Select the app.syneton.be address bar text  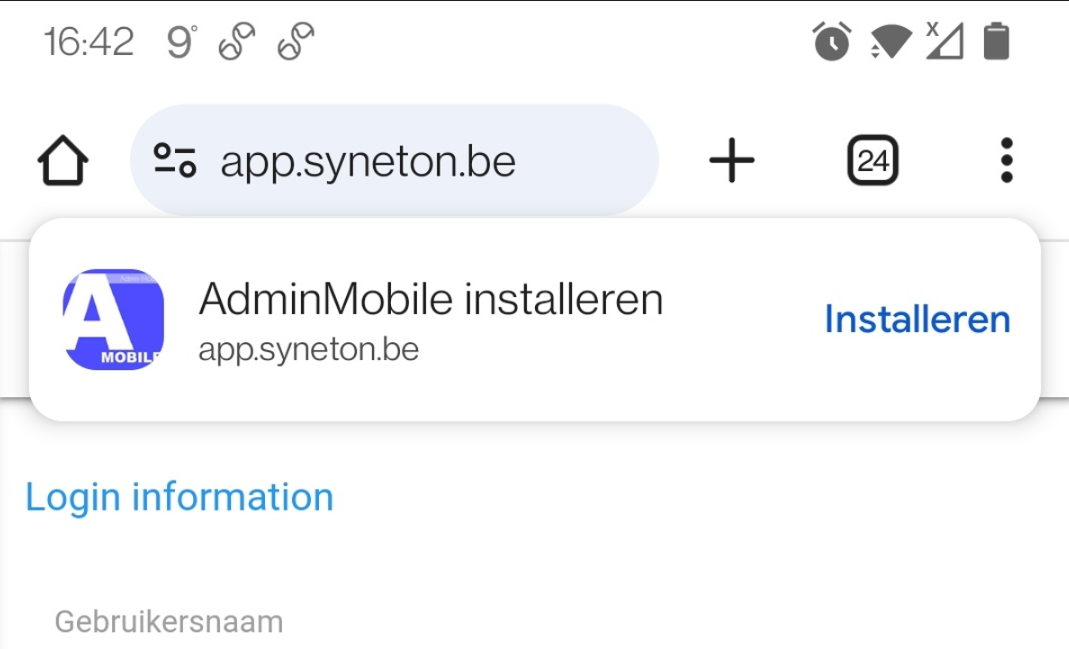[368, 162]
